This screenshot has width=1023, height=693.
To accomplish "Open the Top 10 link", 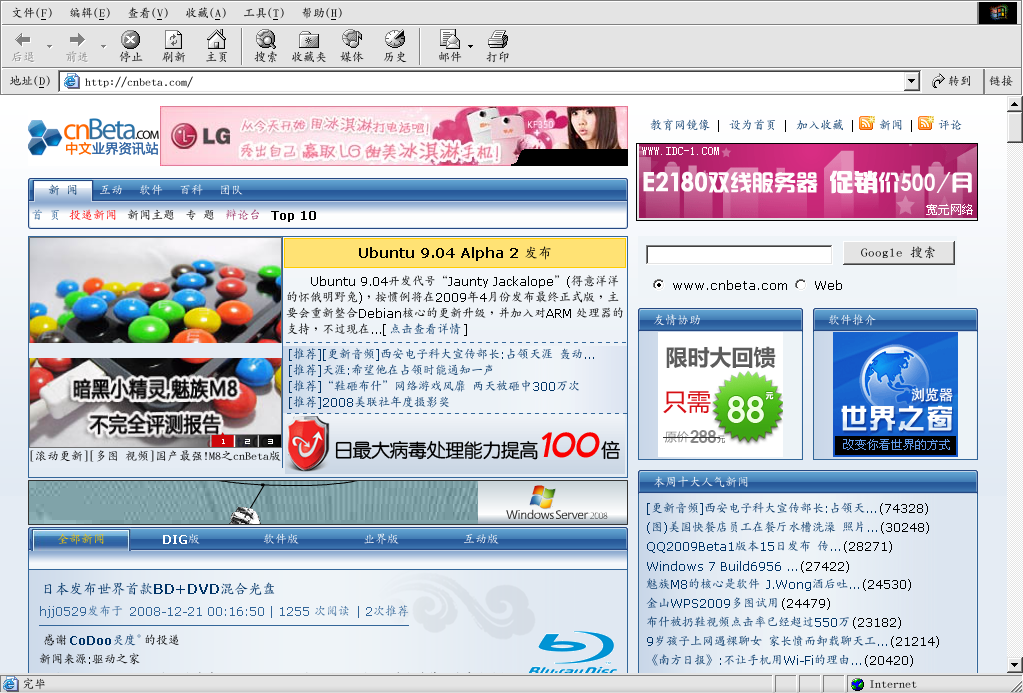I will point(294,215).
